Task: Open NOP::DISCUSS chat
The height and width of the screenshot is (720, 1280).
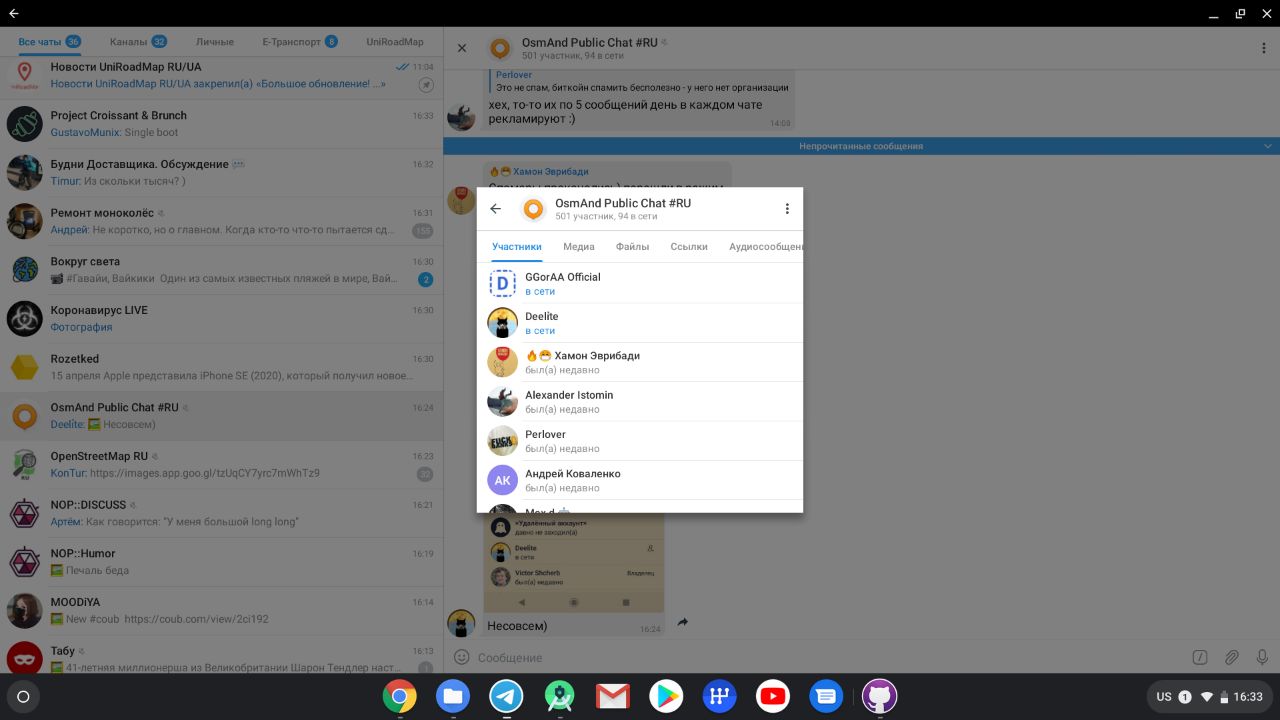Action: (221, 513)
